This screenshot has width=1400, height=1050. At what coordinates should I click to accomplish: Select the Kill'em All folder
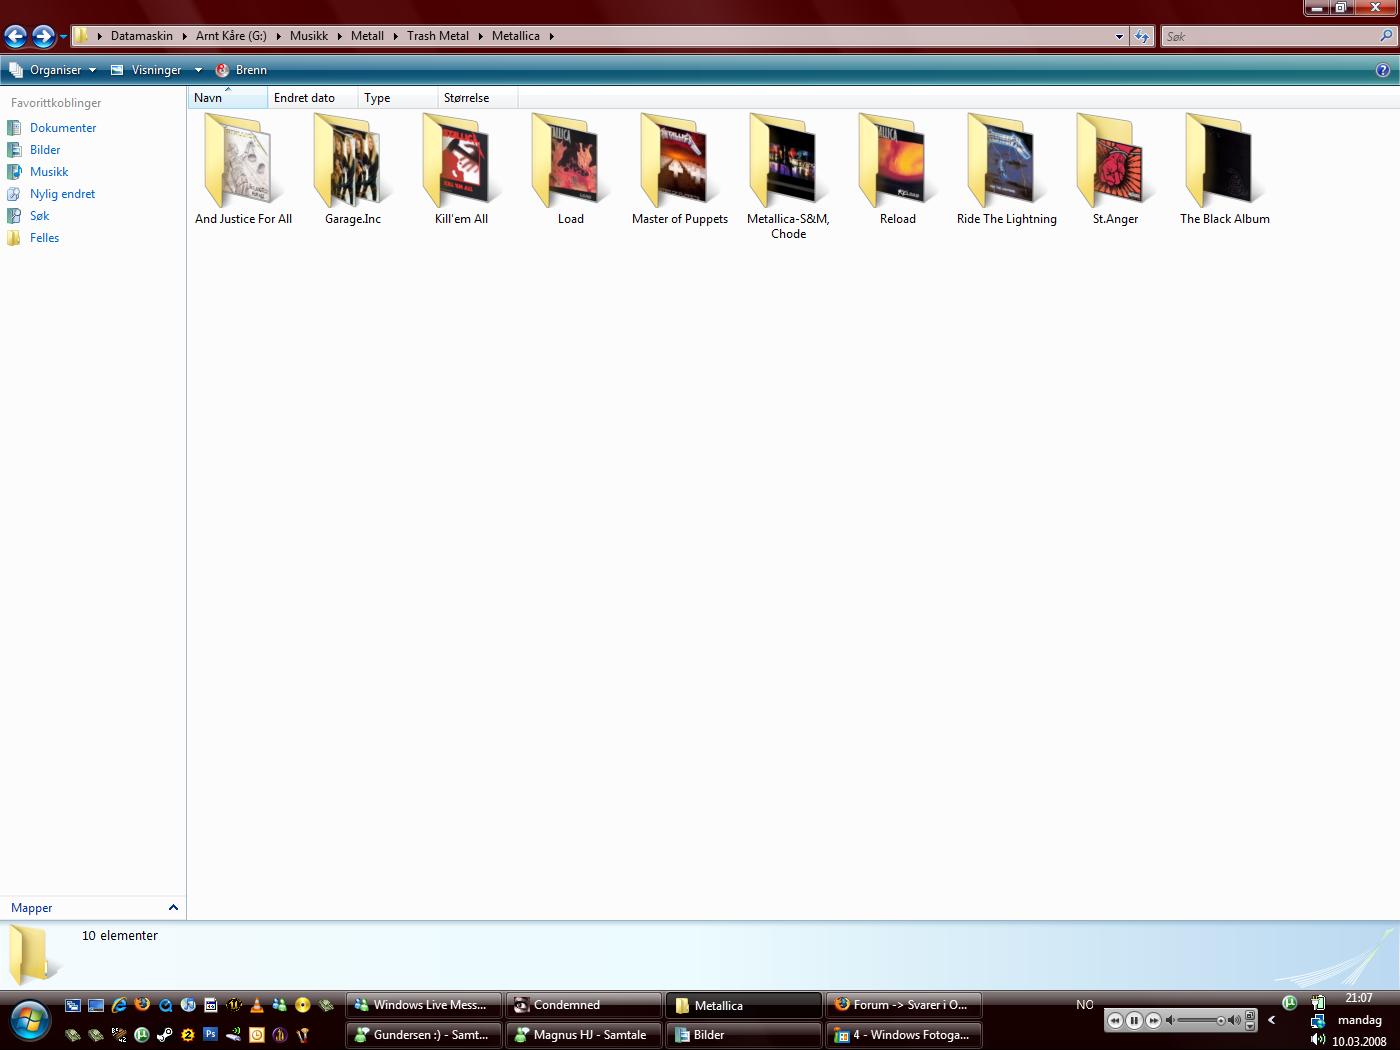click(461, 168)
